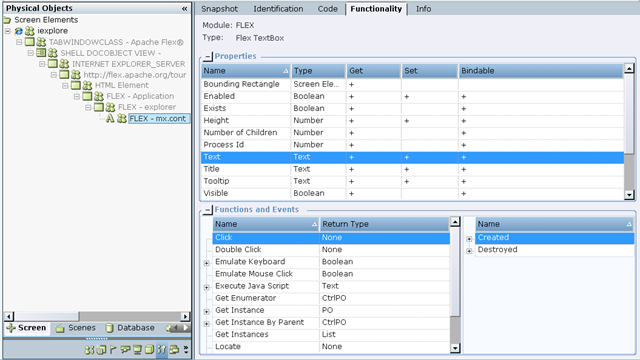Switch to the Screen tab
Screen dimensions: 640x360
click(x=27, y=328)
